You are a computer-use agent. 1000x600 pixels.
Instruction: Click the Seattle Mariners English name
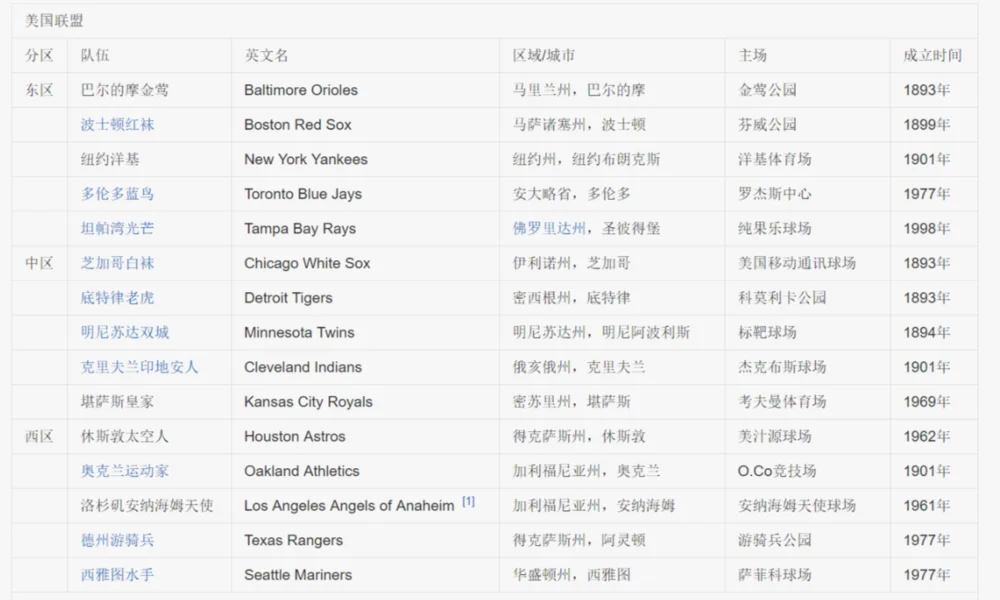(x=298, y=574)
